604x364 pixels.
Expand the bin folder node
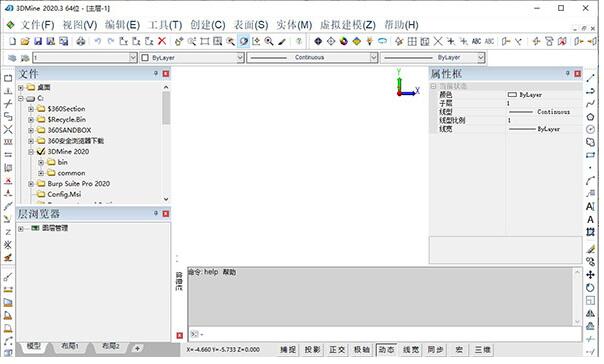pos(41,162)
